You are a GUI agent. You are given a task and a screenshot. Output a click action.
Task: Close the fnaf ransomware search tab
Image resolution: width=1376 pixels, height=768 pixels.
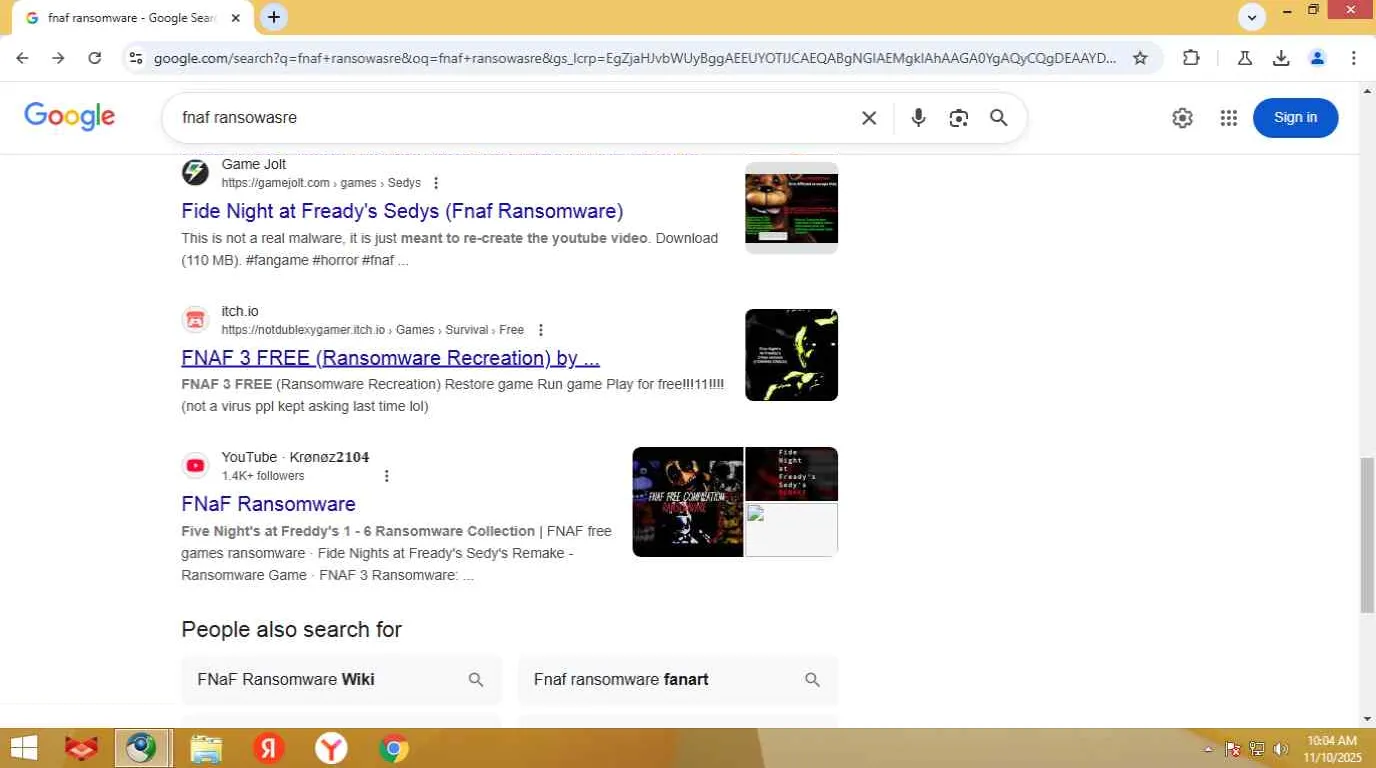pos(236,18)
